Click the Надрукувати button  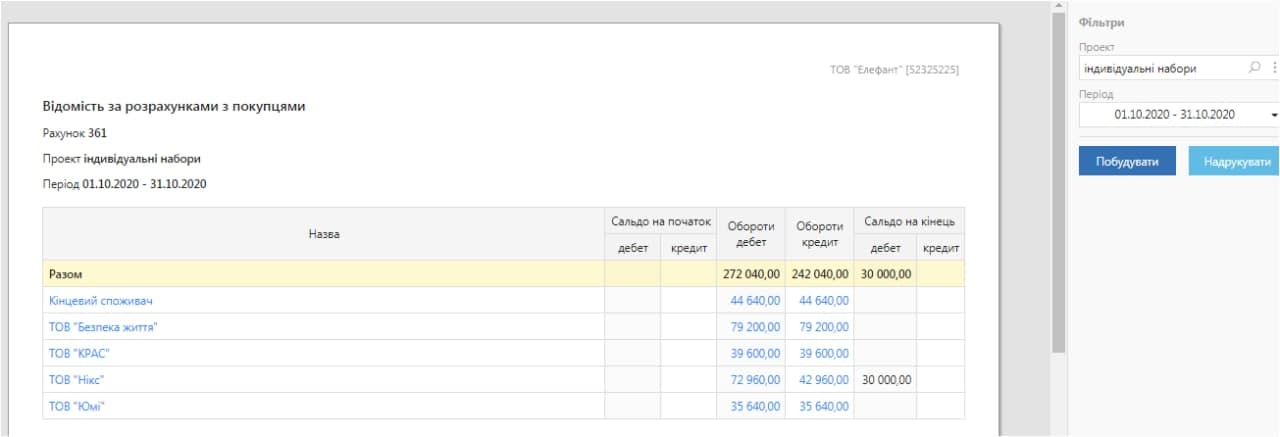pyautogui.click(x=1236, y=161)
